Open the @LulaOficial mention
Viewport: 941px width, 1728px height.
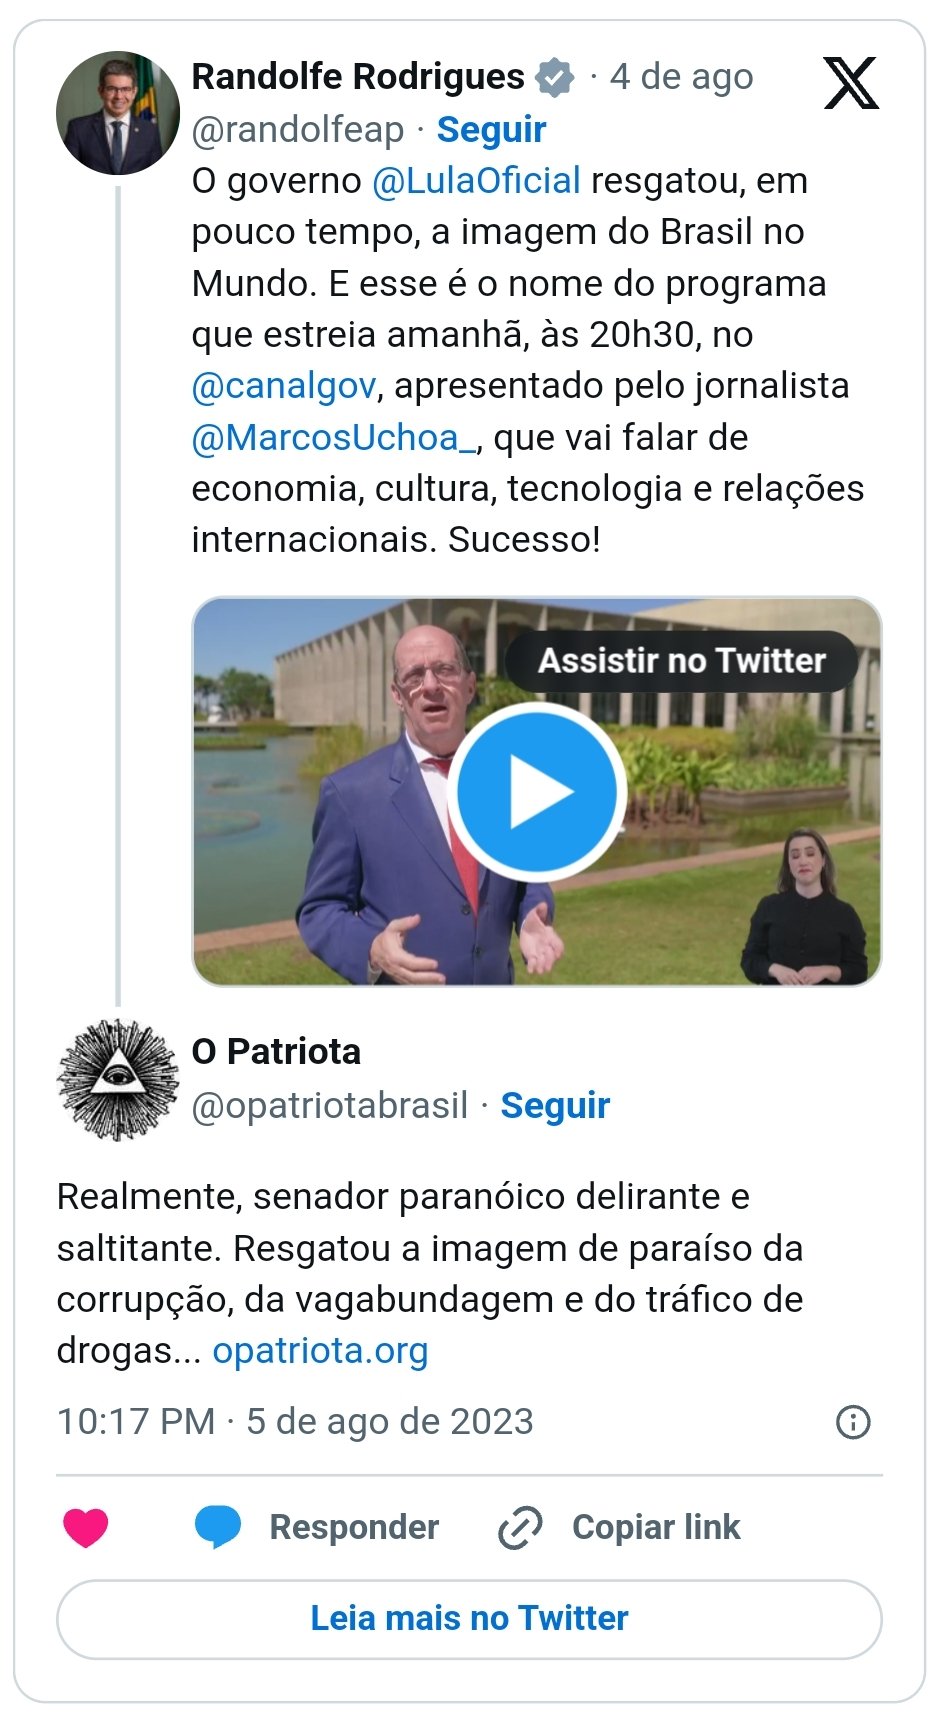476,181
